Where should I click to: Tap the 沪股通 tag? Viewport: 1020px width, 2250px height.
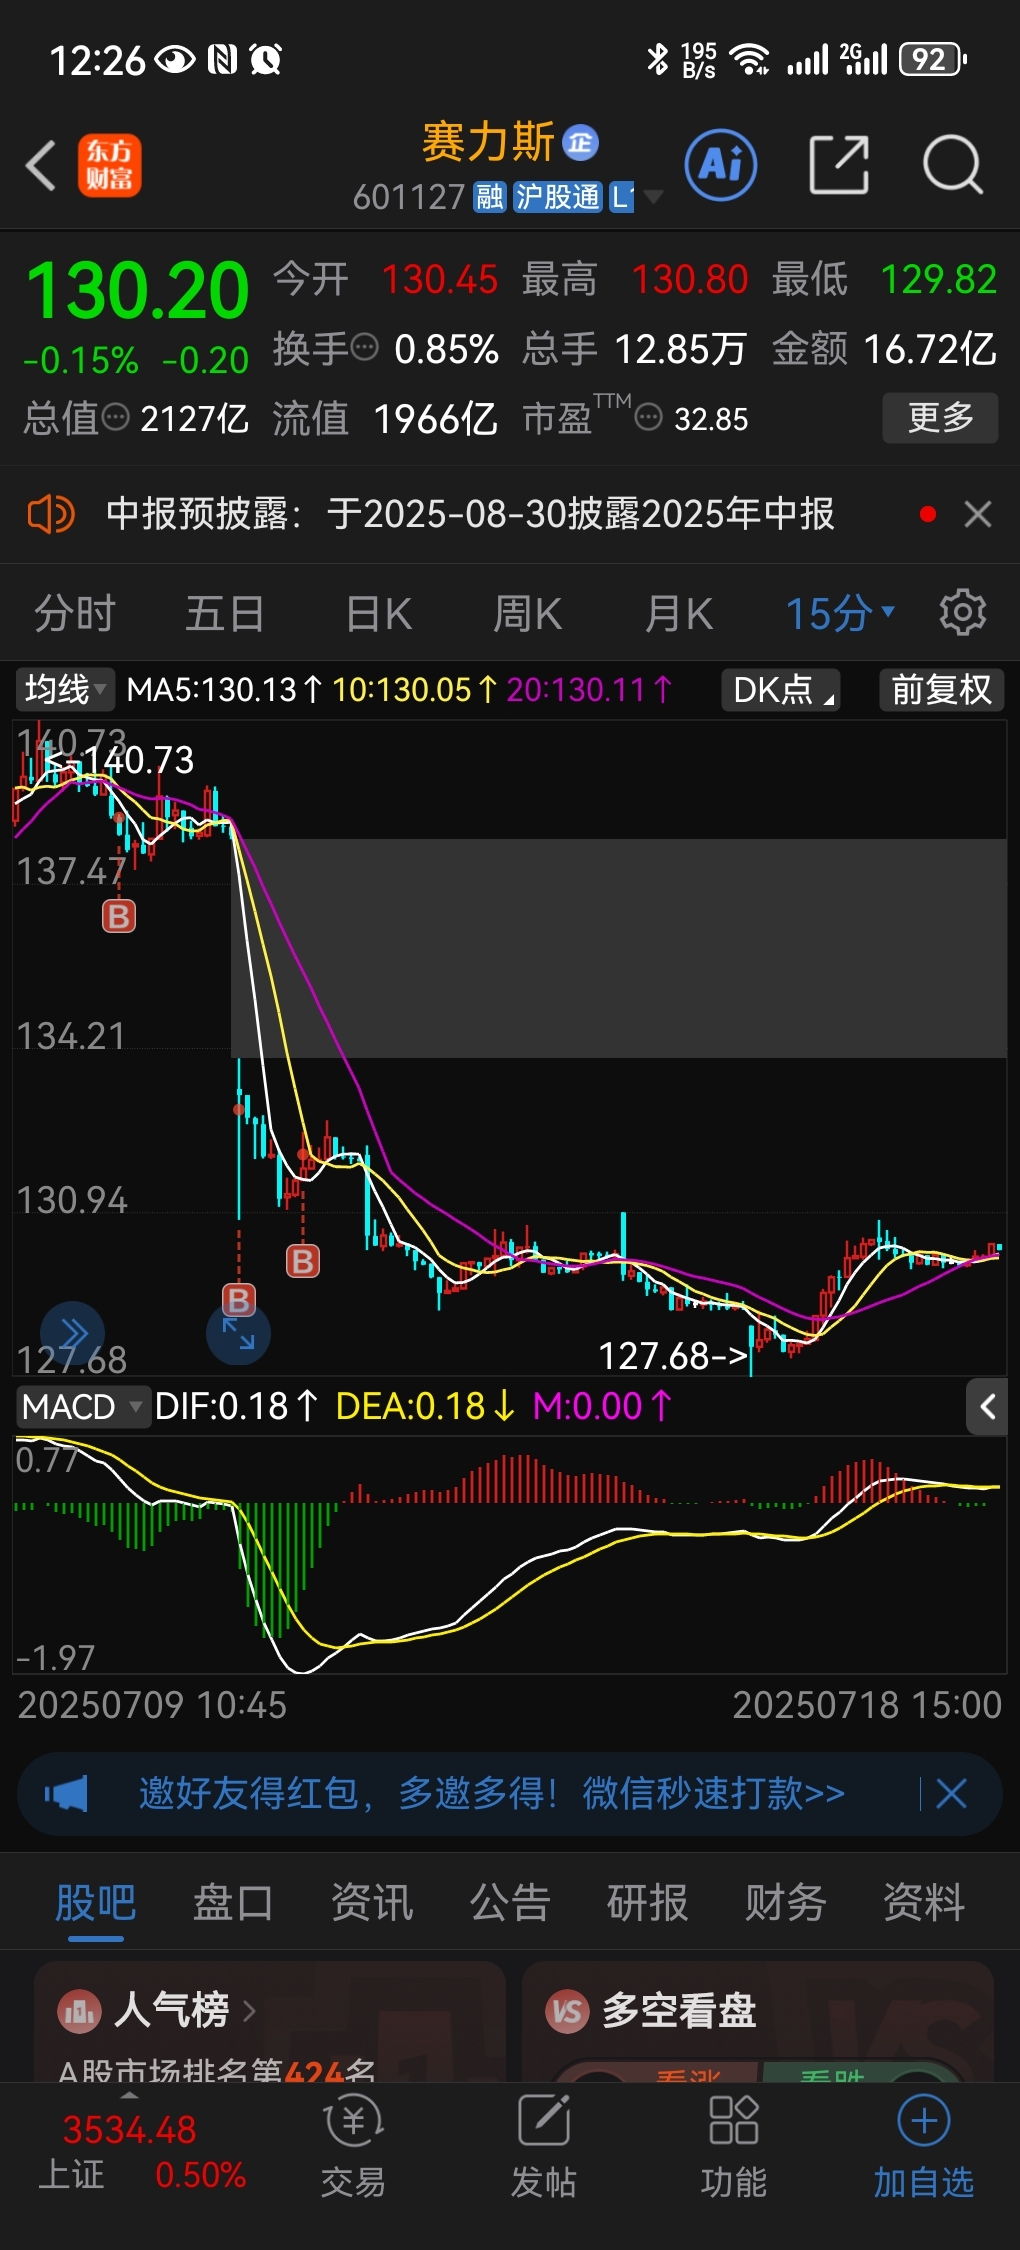point(557,197)
